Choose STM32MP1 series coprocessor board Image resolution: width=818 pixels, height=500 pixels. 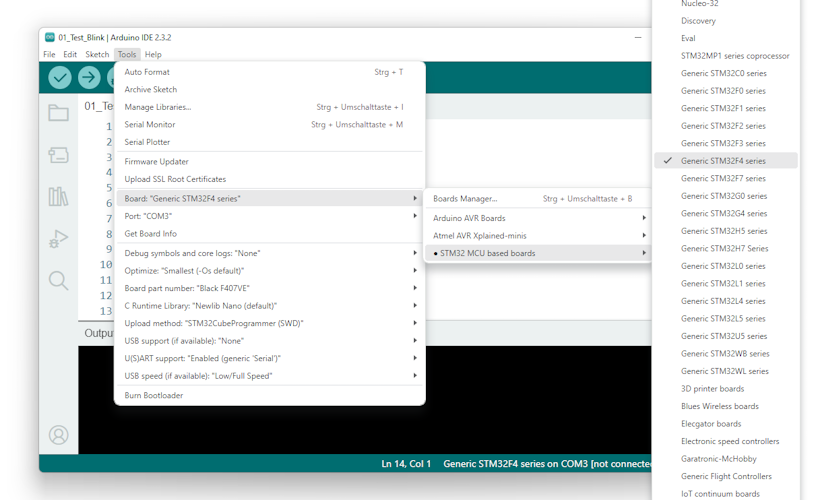click(726, 56)
